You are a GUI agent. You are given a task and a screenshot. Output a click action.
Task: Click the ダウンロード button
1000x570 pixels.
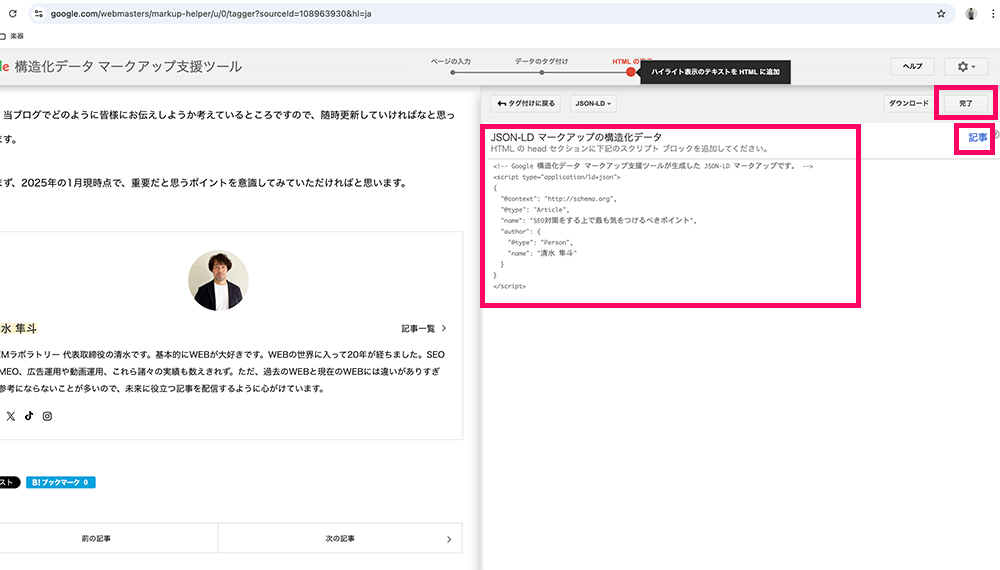[x=909, y=103]
